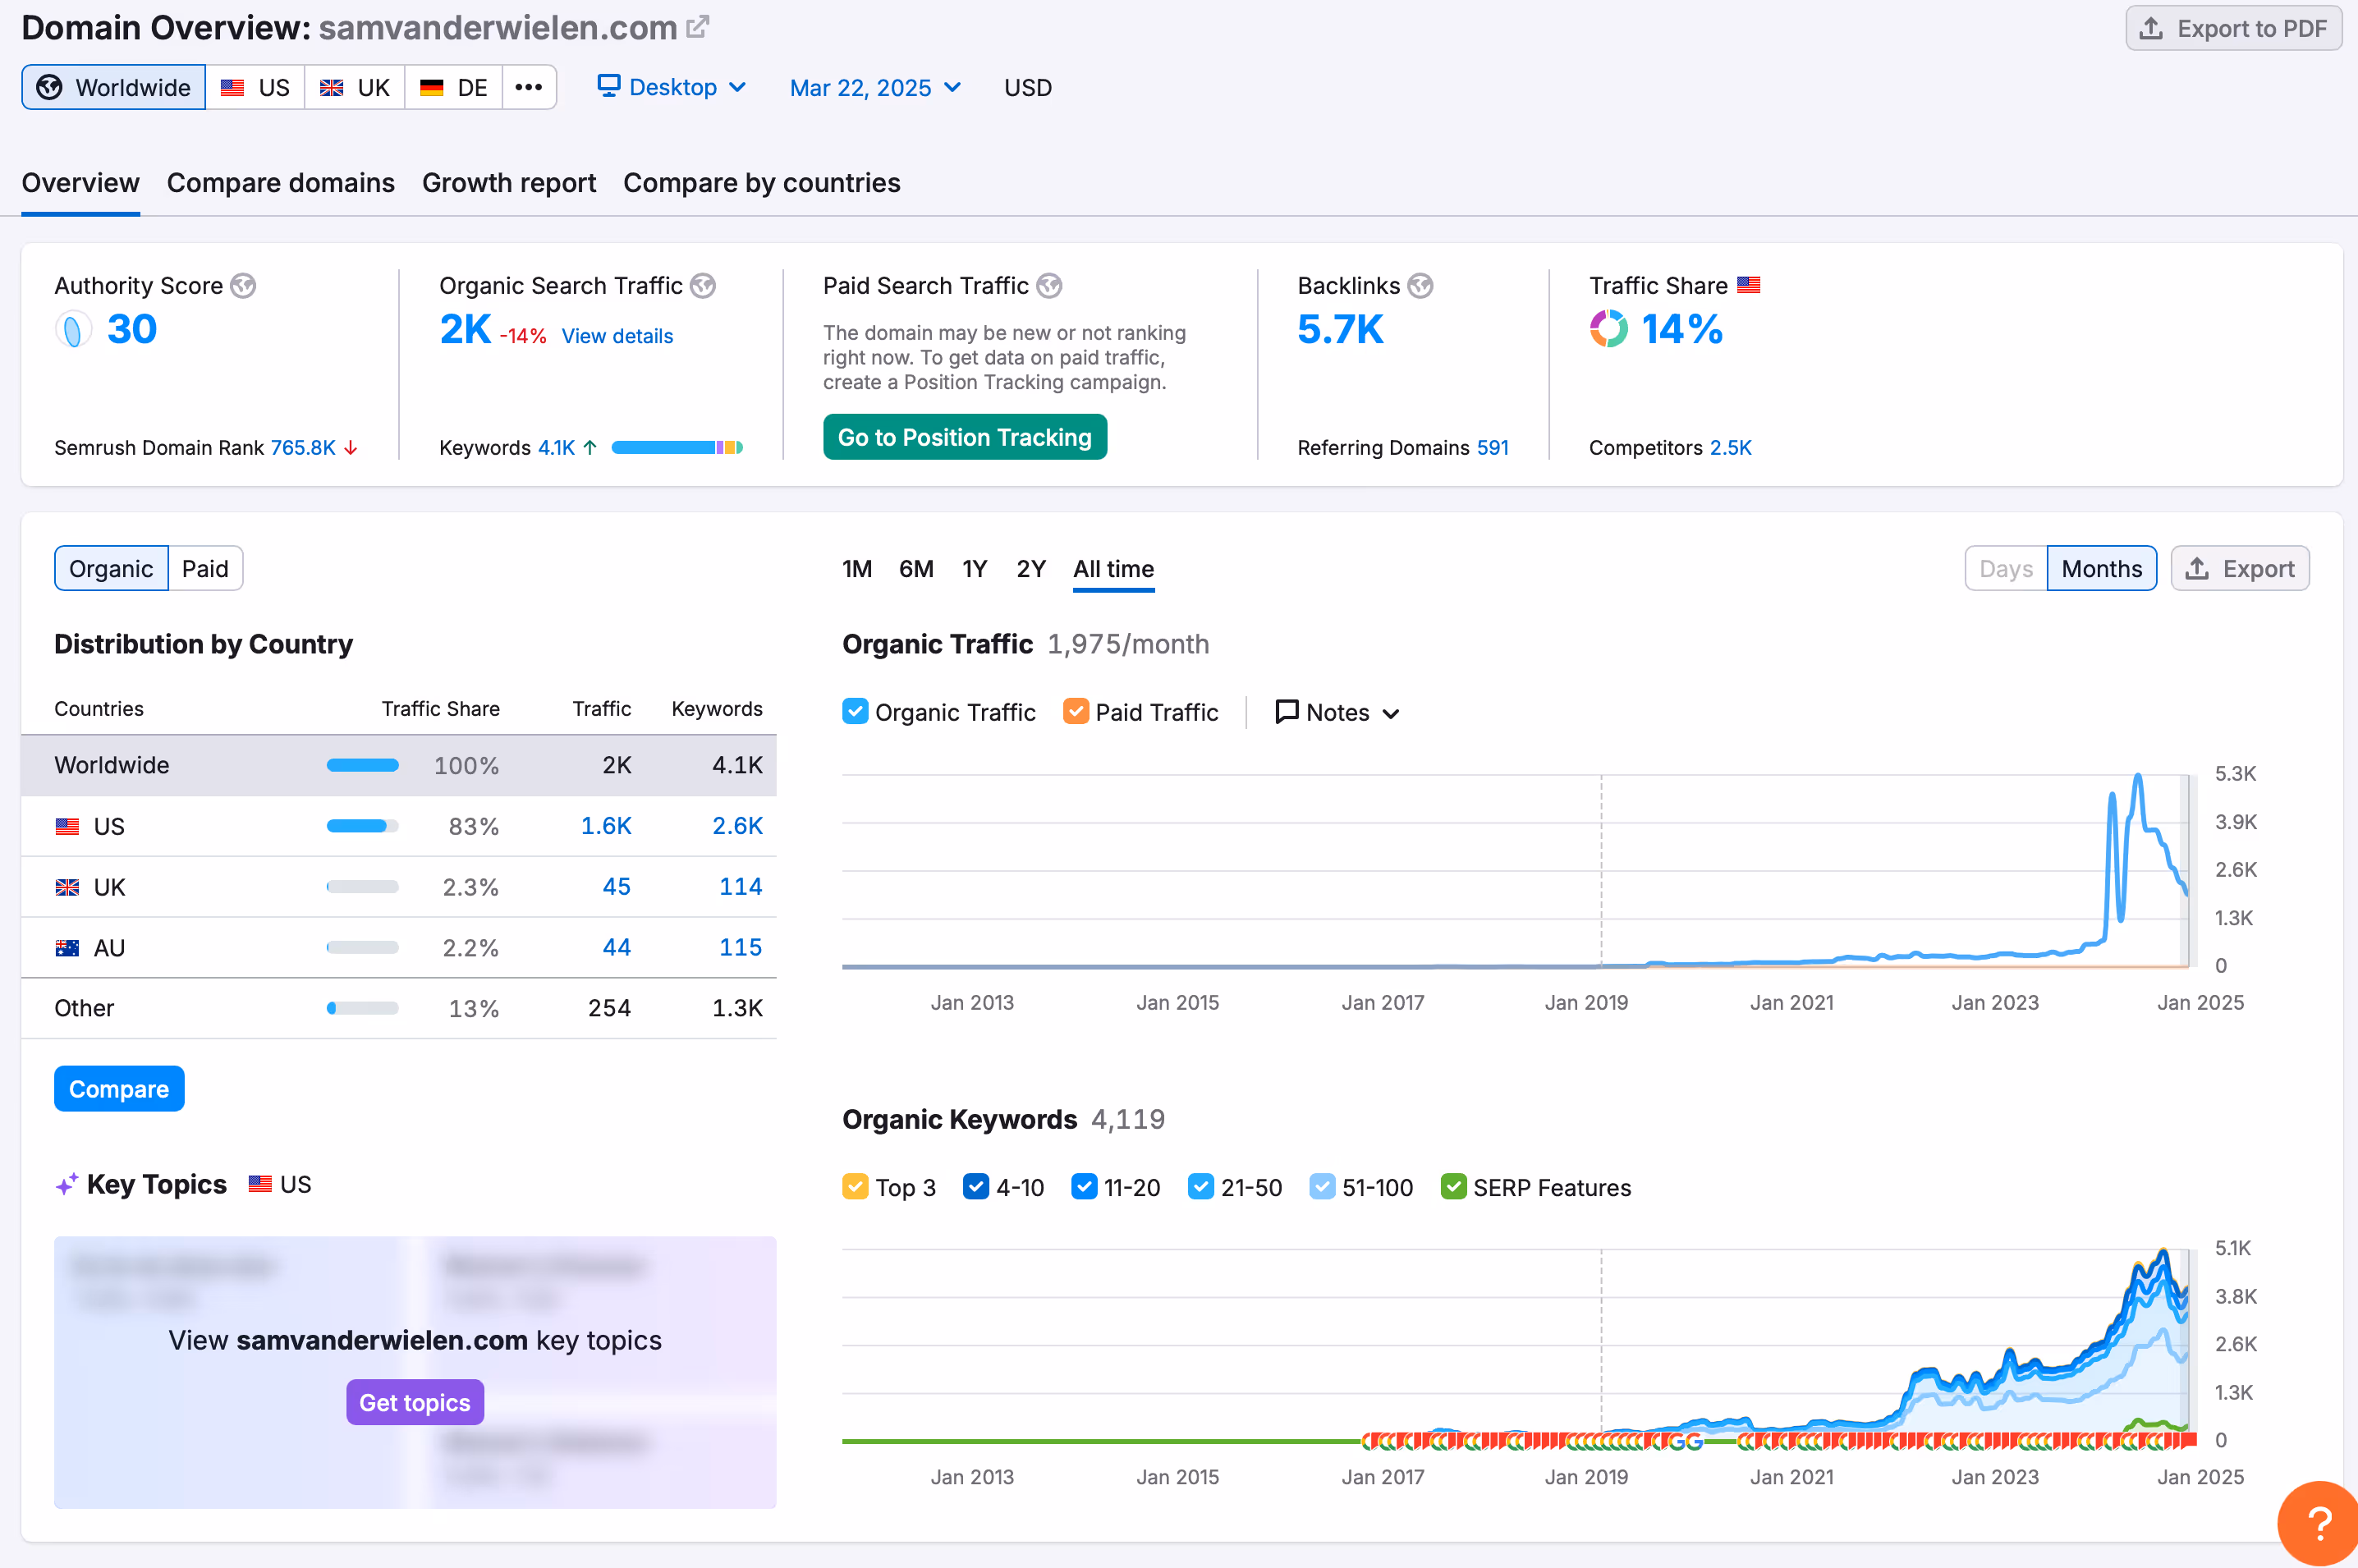Switch chart granularity to Months
Viewport: 2358px width, 1568px height.
tap(2102, 569)
